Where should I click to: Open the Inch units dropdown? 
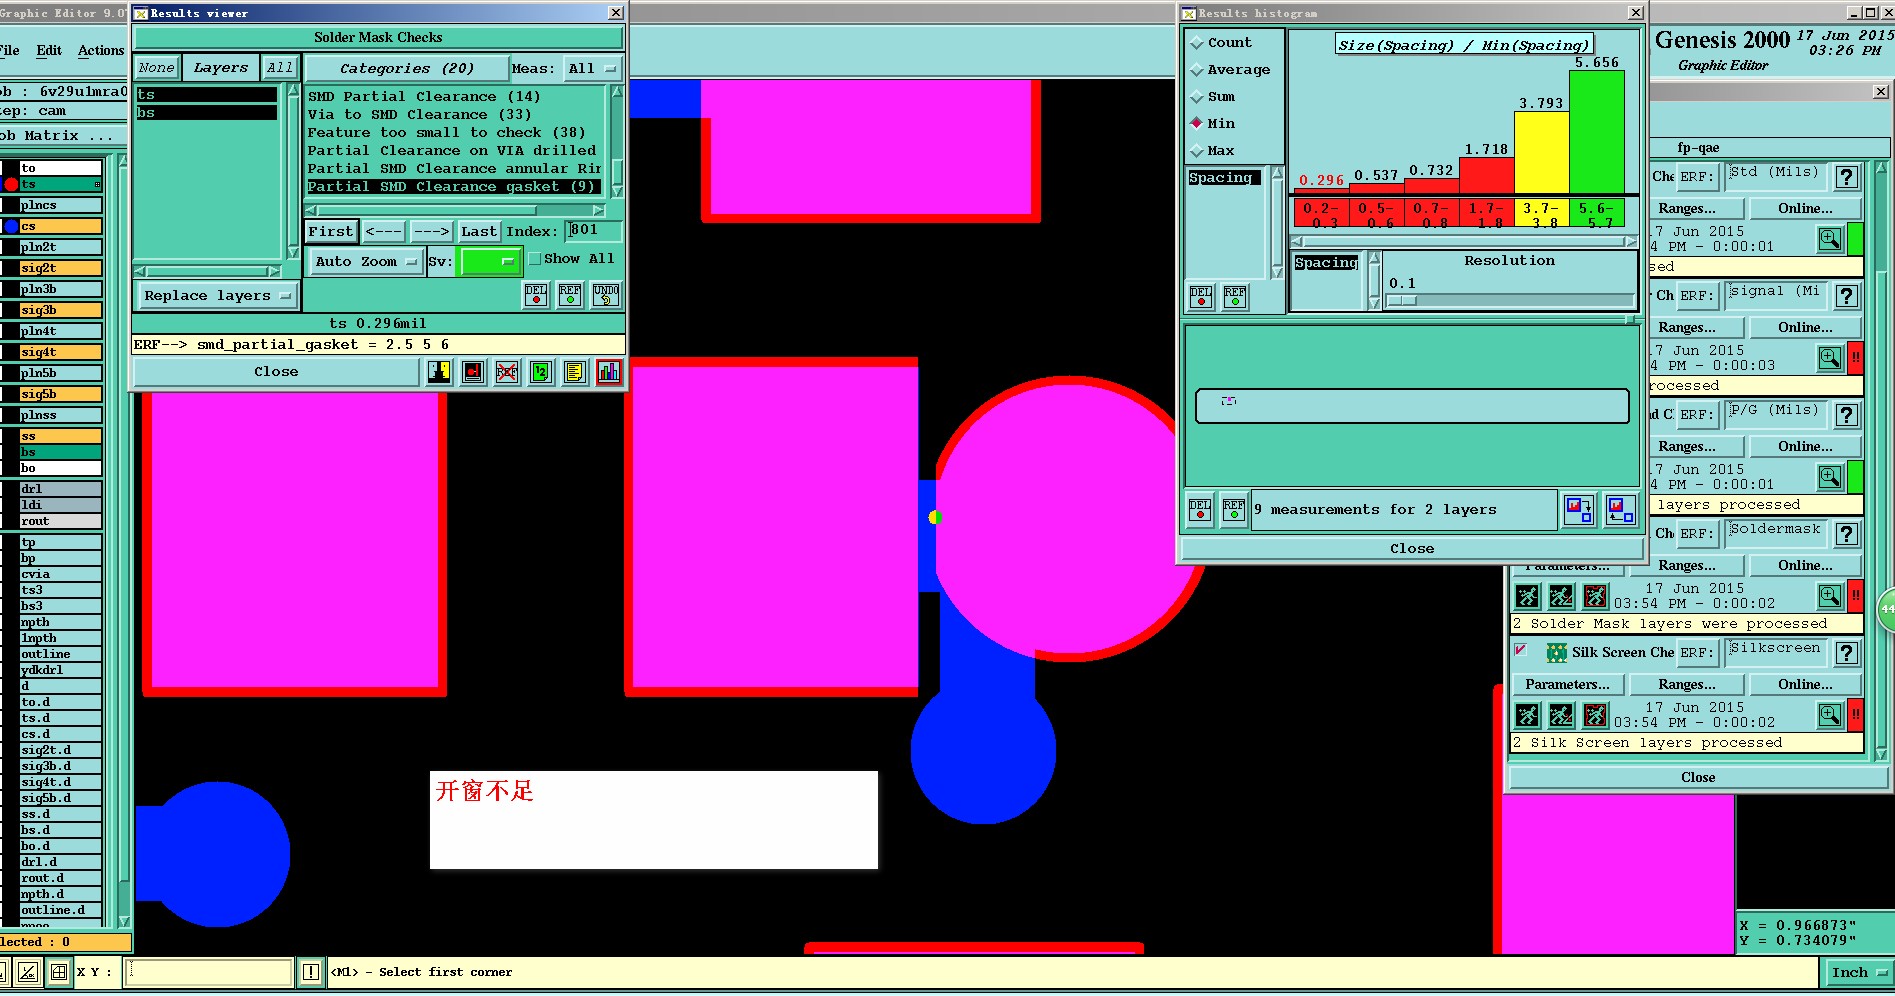pos(1858,972)
